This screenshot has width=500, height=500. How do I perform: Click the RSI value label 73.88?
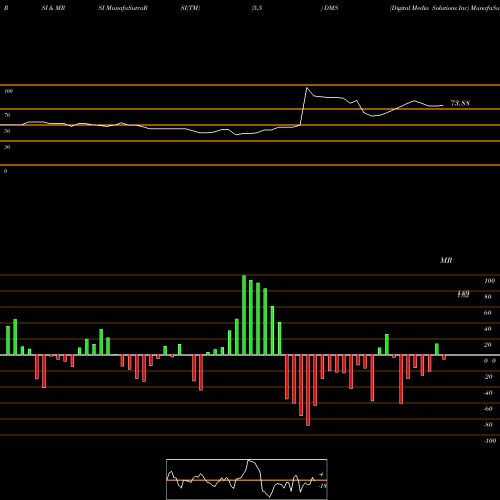click(460, 103)
